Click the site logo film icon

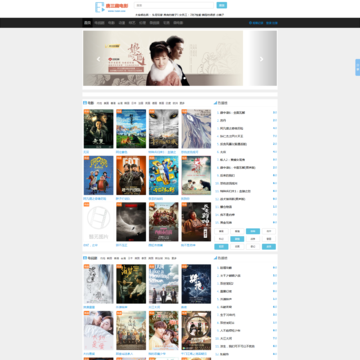click(x=100, y=7)
